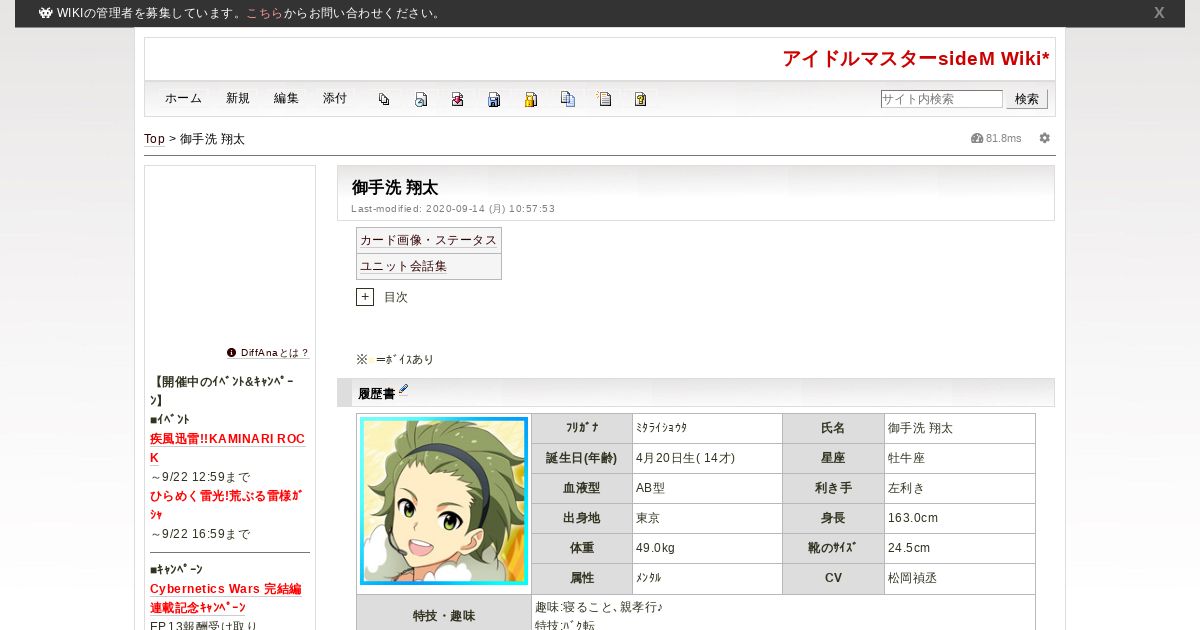
Task: Open the 添付 menu item
Action: pyautogui.click(x=335, y=98)
